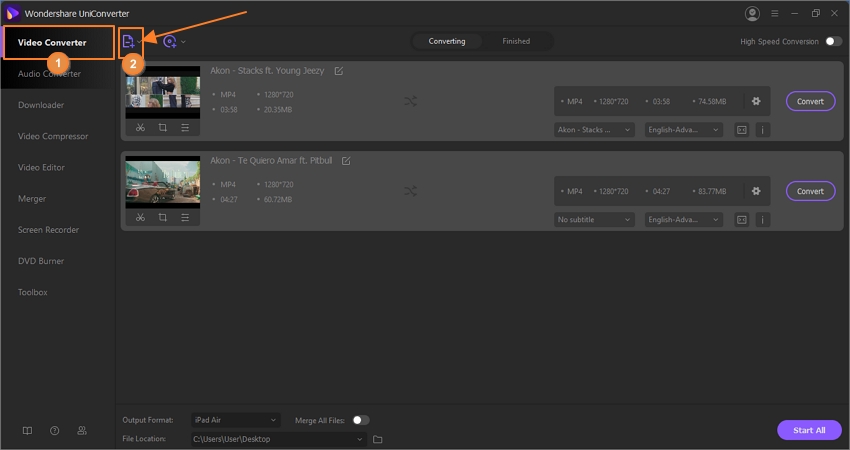
Task: Open Output Format dropdown showing iPad Air
Action: pos(236,420)
